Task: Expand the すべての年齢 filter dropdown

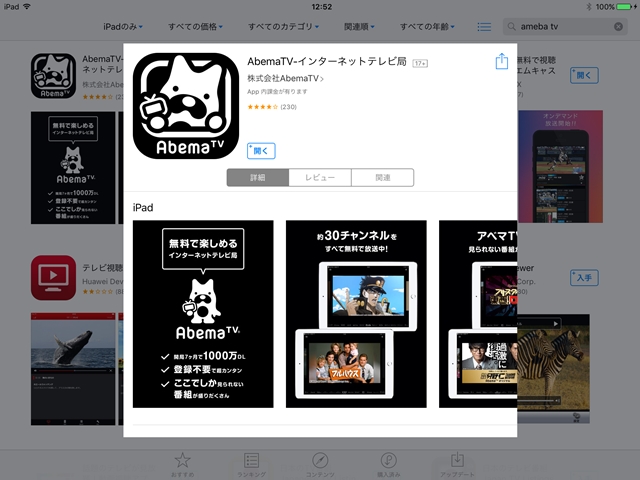Action: [x=427, y=27]
